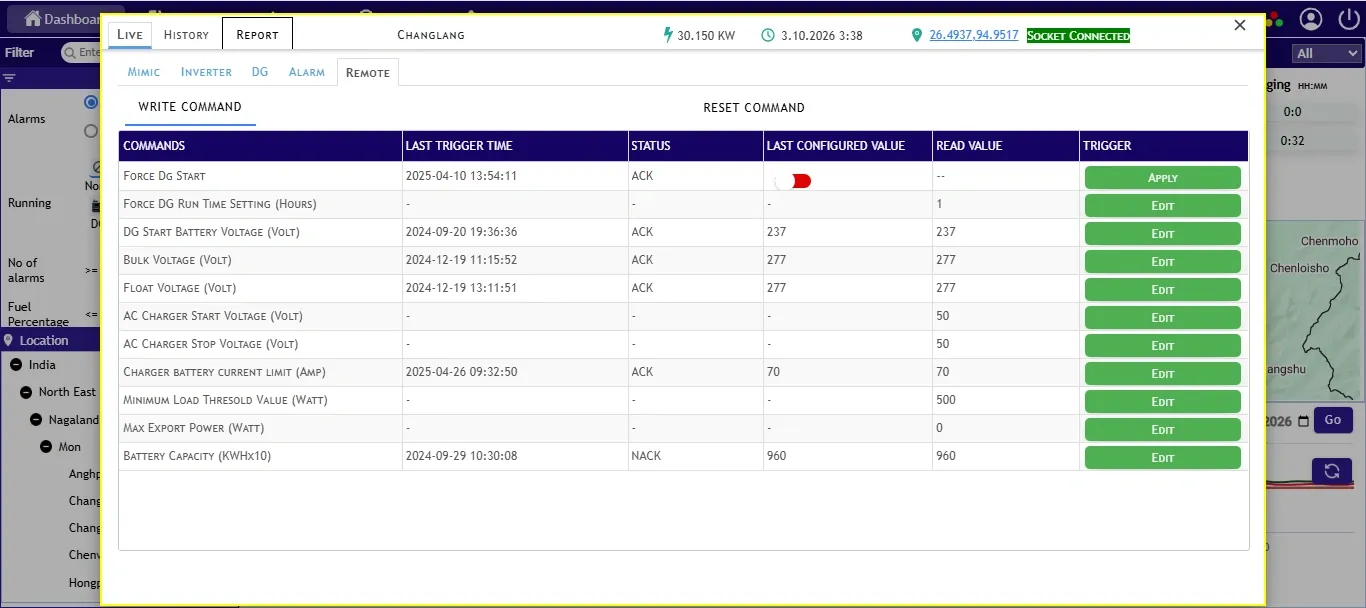Edit AC Charger Start Voltage
The height and width of the screenshot is (608, 1366).
(x=1162, y=317)
